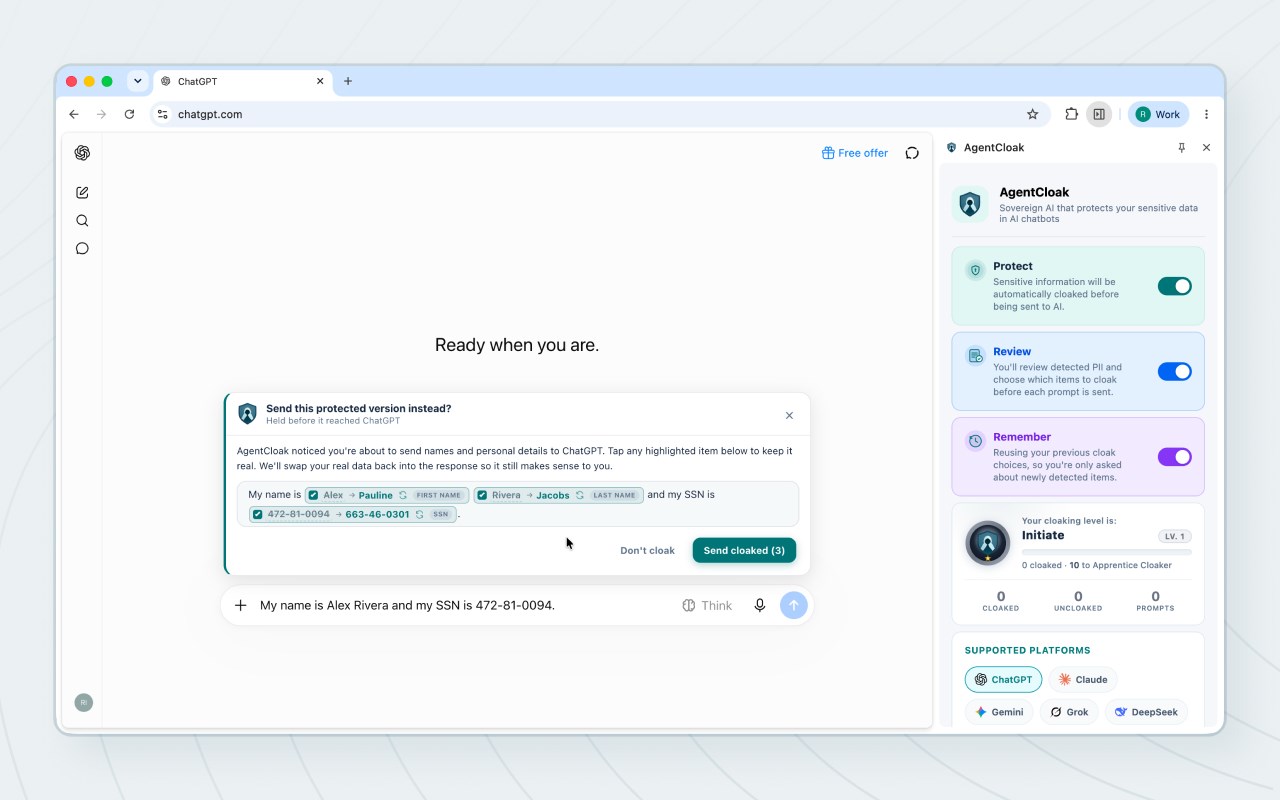The width and height of the screenshot is (1280, 800).
Task: Open the Work profile menu
Action: point(1159,114)
